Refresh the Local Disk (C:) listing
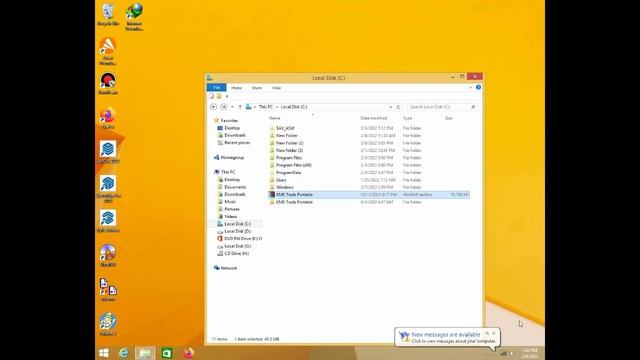This screenshot has height=360, width=640. click(398, 107)
